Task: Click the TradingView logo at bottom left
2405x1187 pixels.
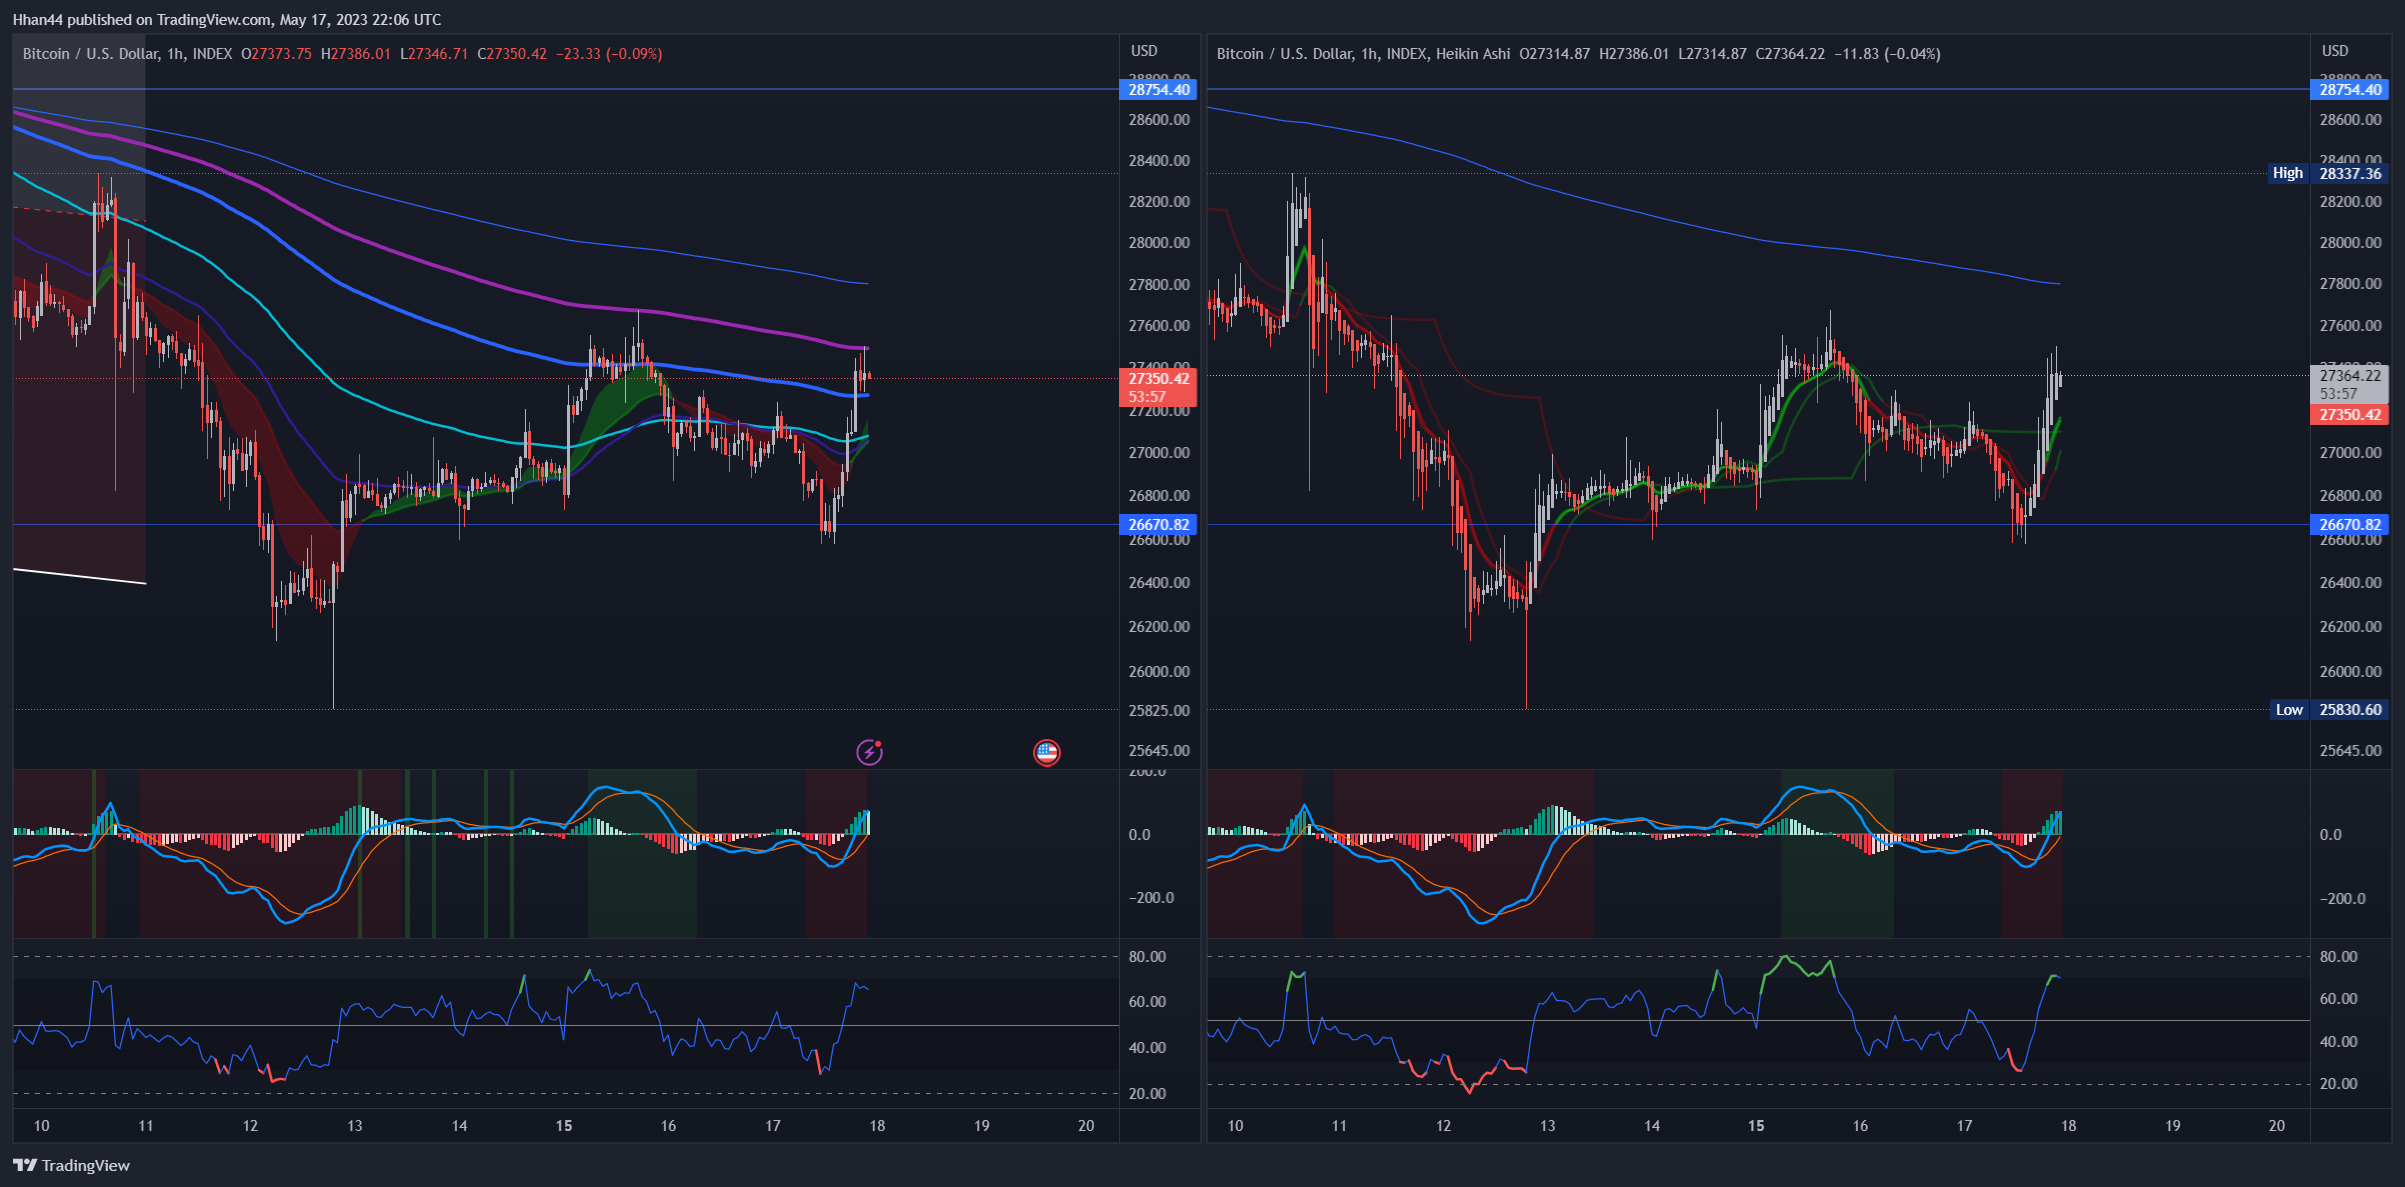Action: pos(71,1165)
